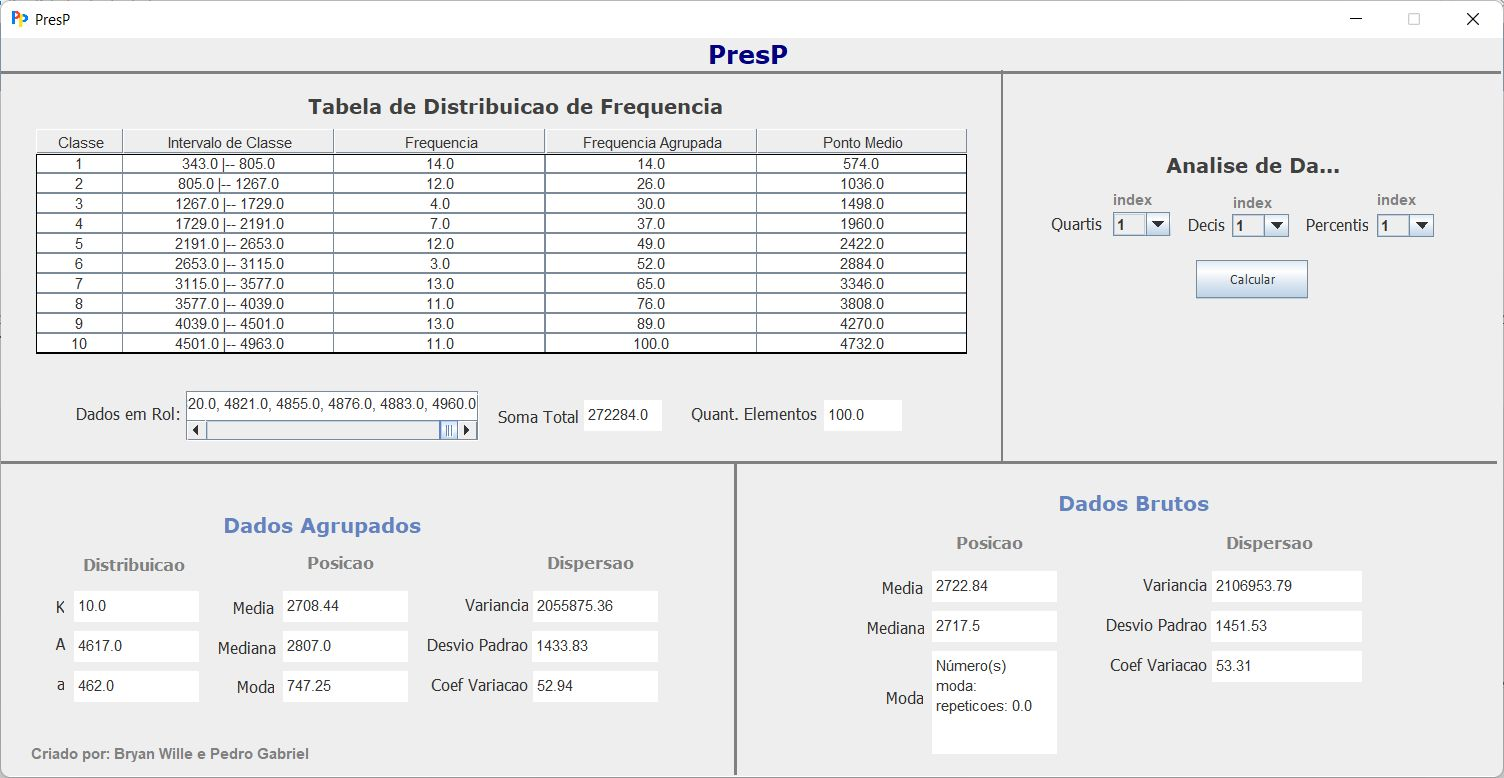This screenshot has height=778, width=1504.
Task: Click the PresP application icon in titlebar
Action: 21,18
